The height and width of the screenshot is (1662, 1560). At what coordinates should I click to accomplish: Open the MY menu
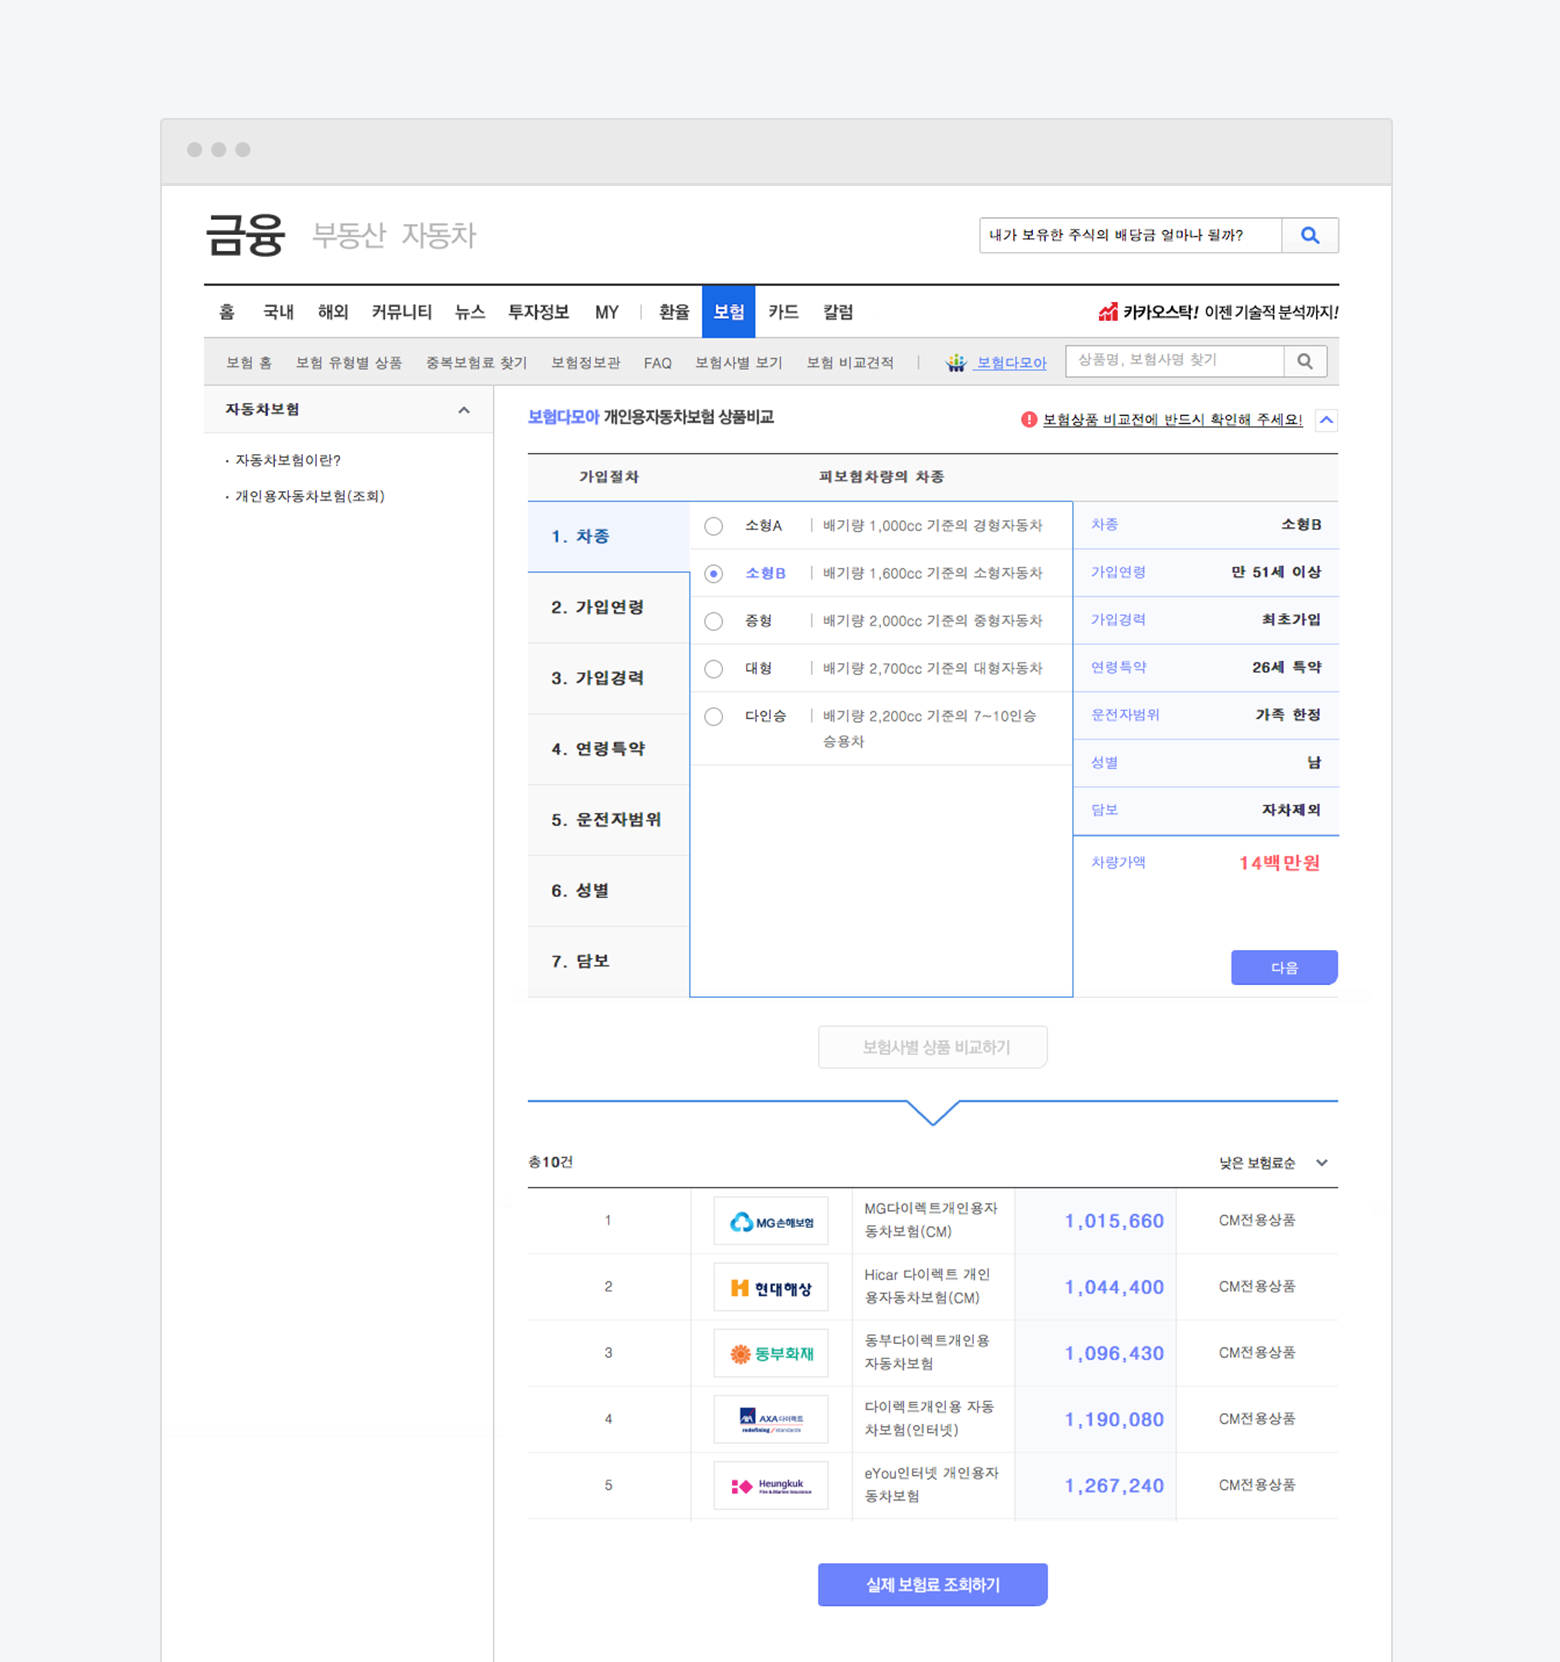click(607, 312)
